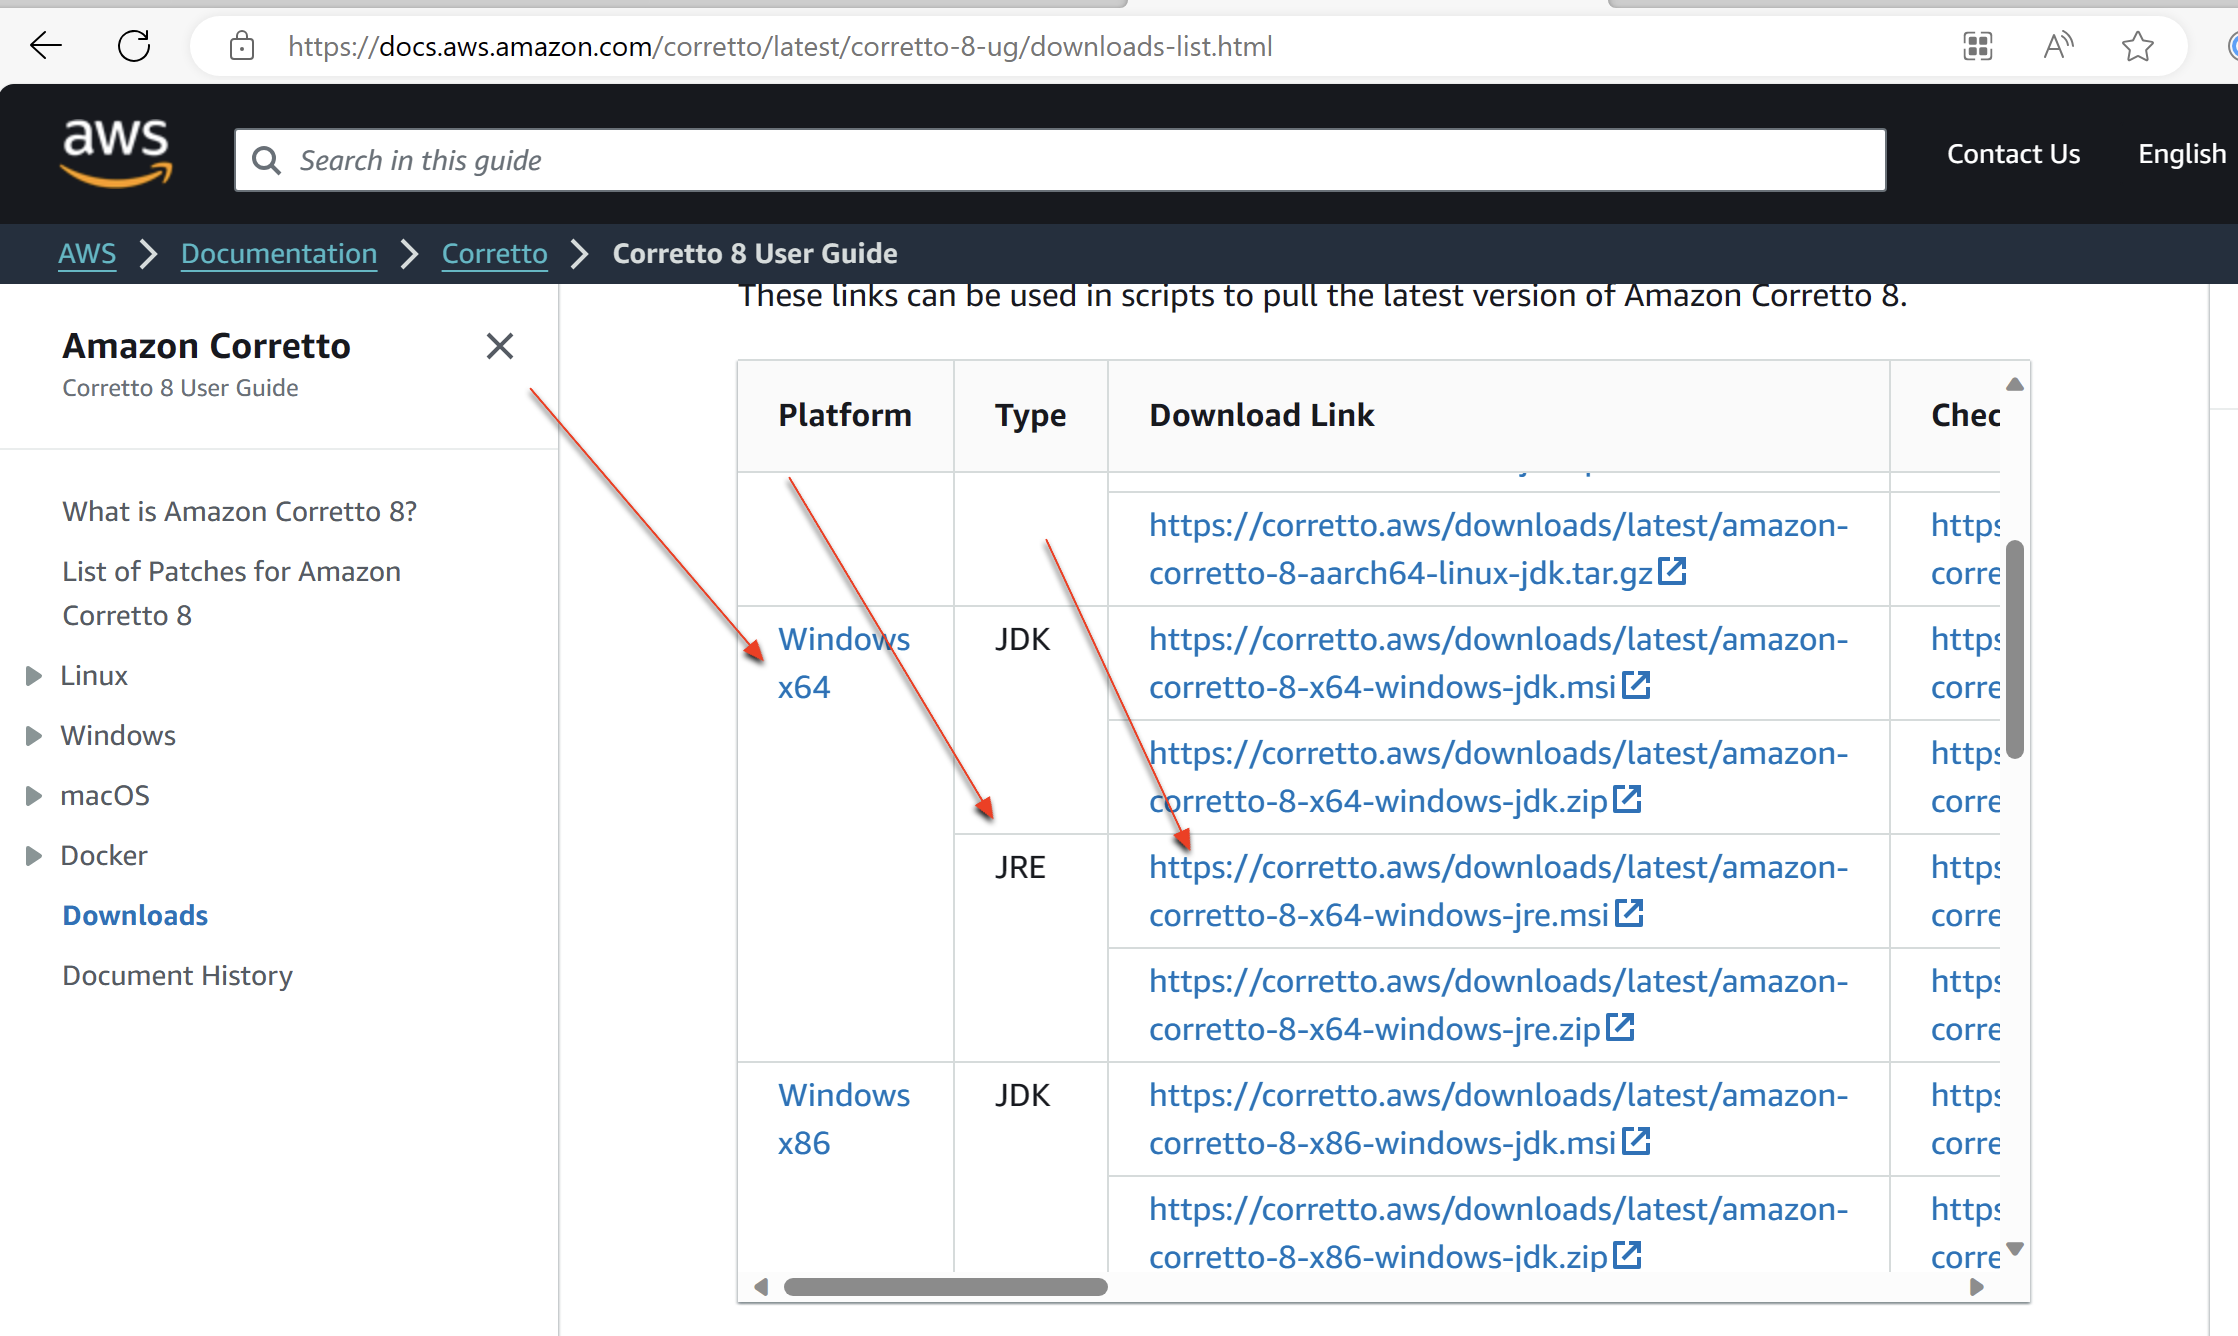
Task: Click the table scroll-down arrow
Action: click(x=2015, y=1249)
